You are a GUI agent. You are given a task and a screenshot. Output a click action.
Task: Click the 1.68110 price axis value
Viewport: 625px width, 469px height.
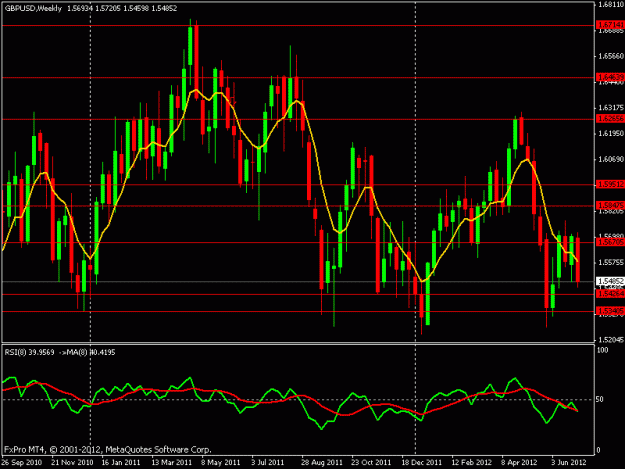(x=611, y=4)
